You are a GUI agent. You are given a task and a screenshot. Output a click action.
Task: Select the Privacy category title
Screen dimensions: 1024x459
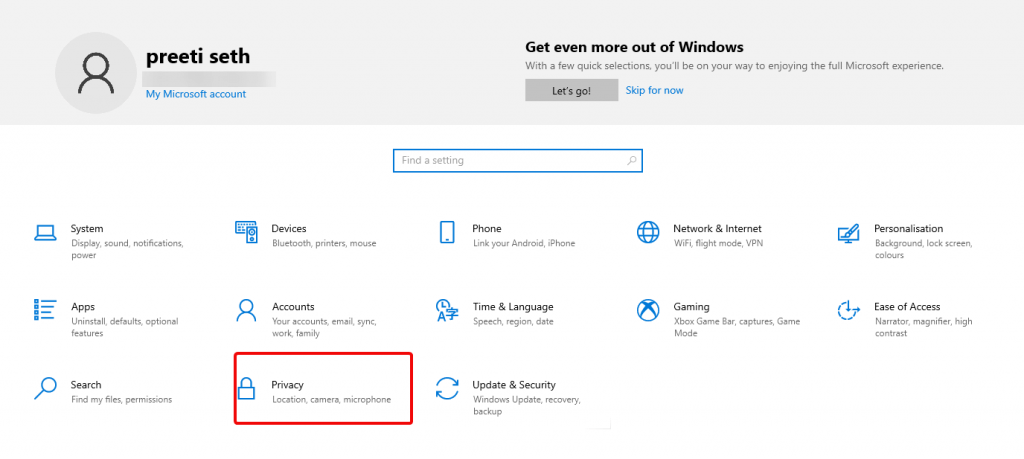tap(288, 385)
